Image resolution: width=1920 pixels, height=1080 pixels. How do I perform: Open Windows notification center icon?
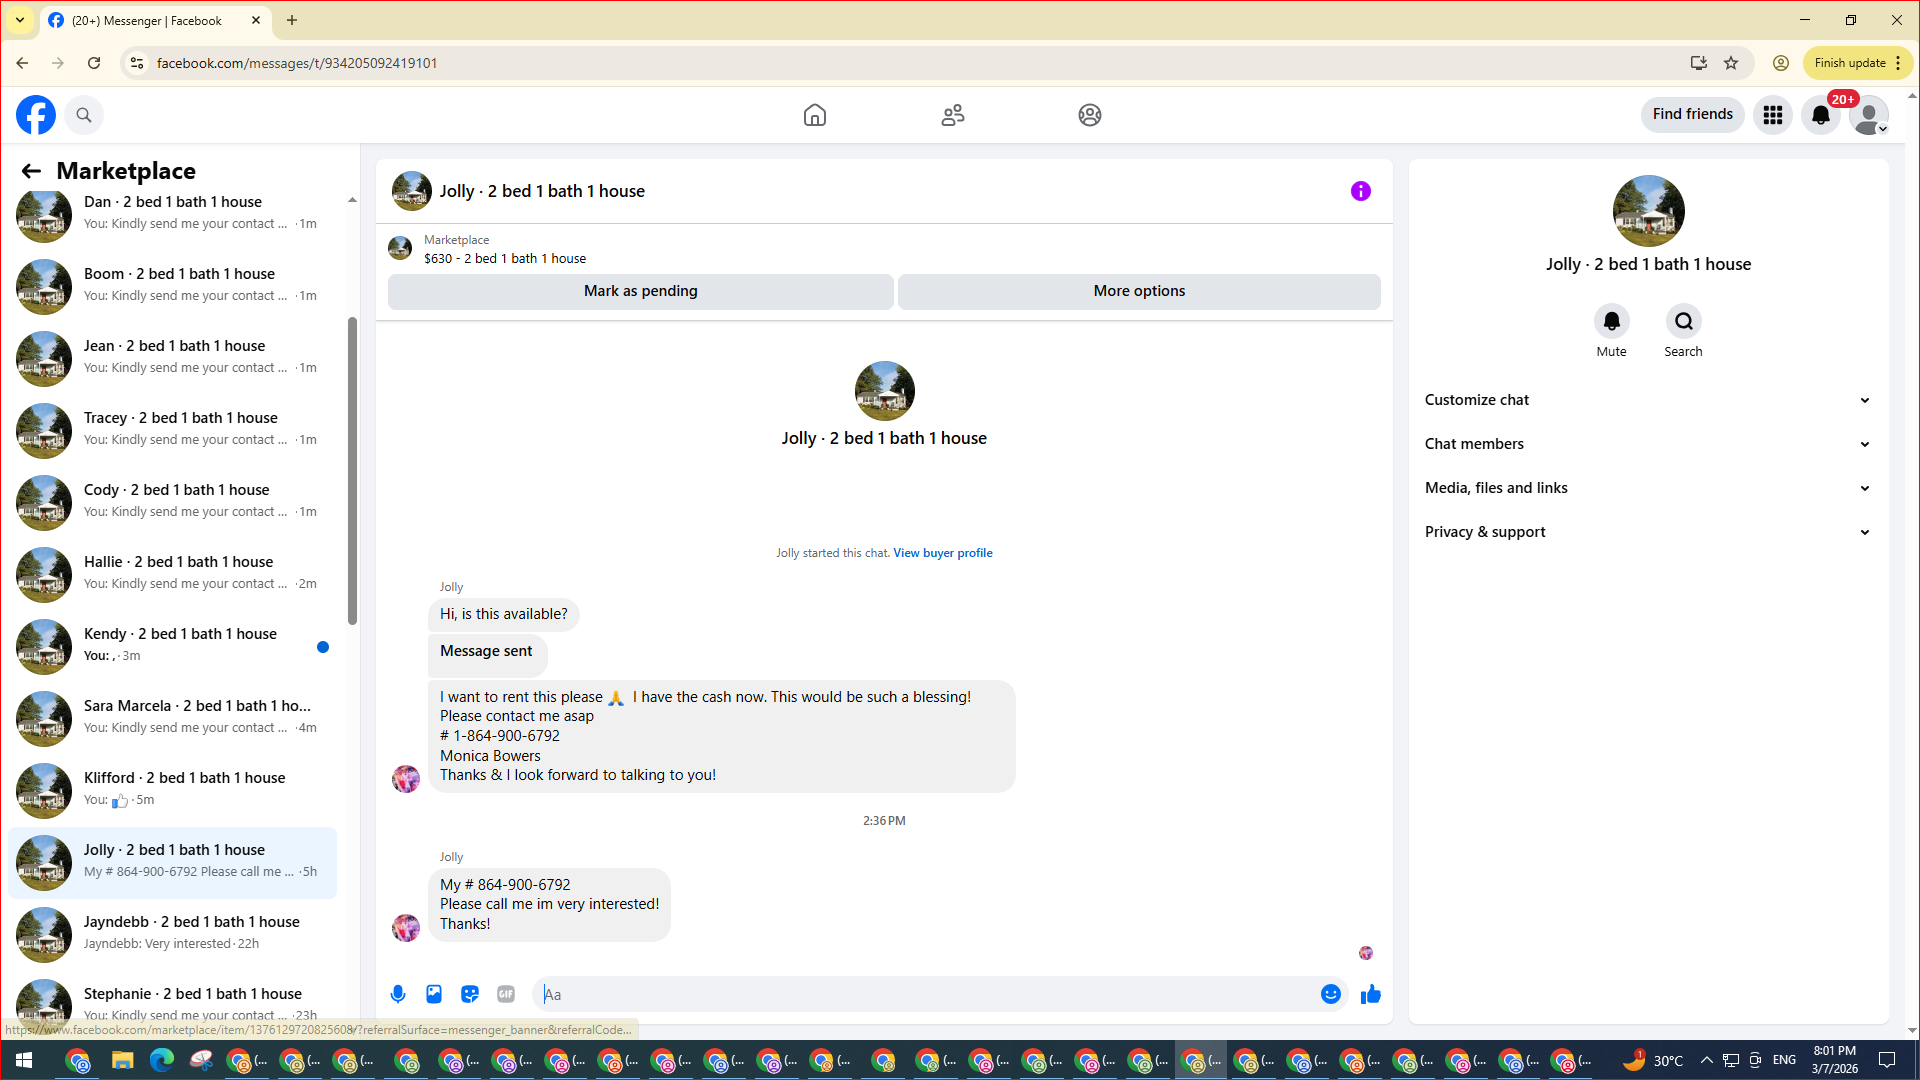pos(1887,1060)
